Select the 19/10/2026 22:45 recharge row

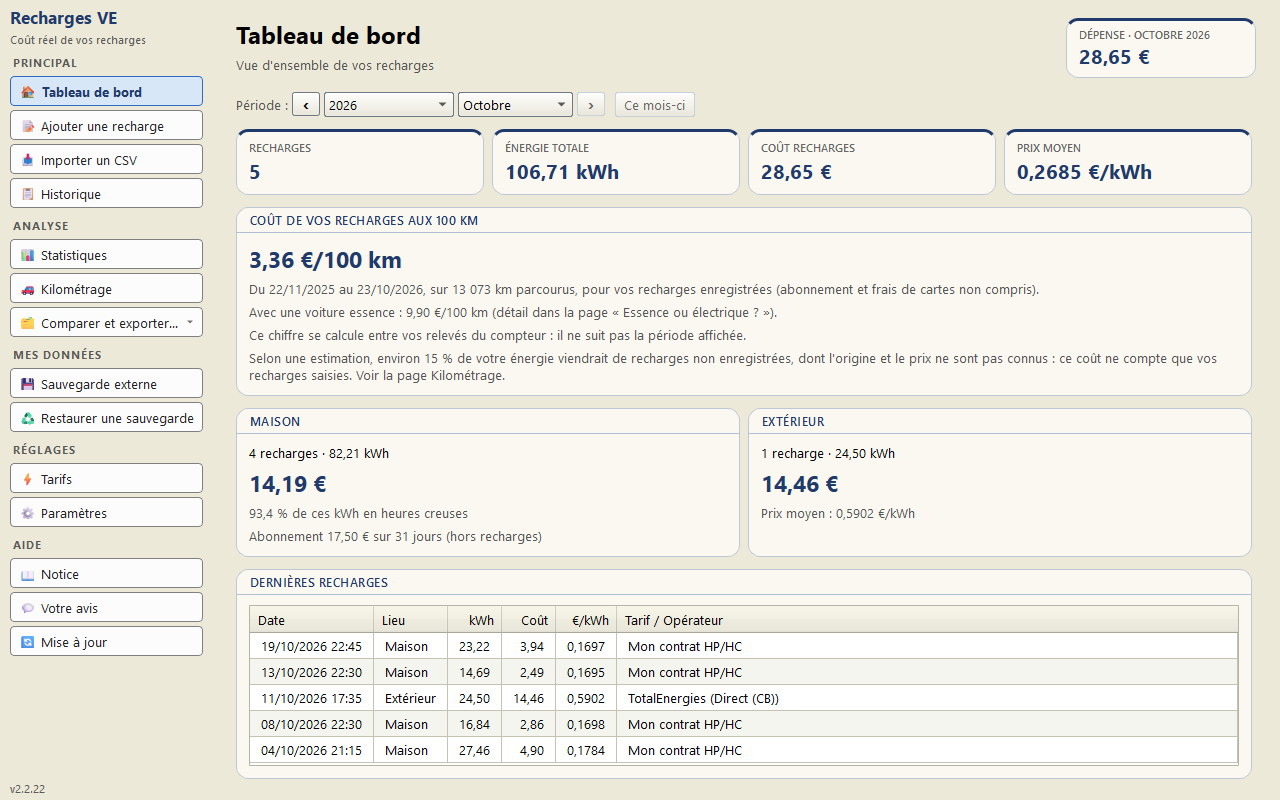[744, 646]
